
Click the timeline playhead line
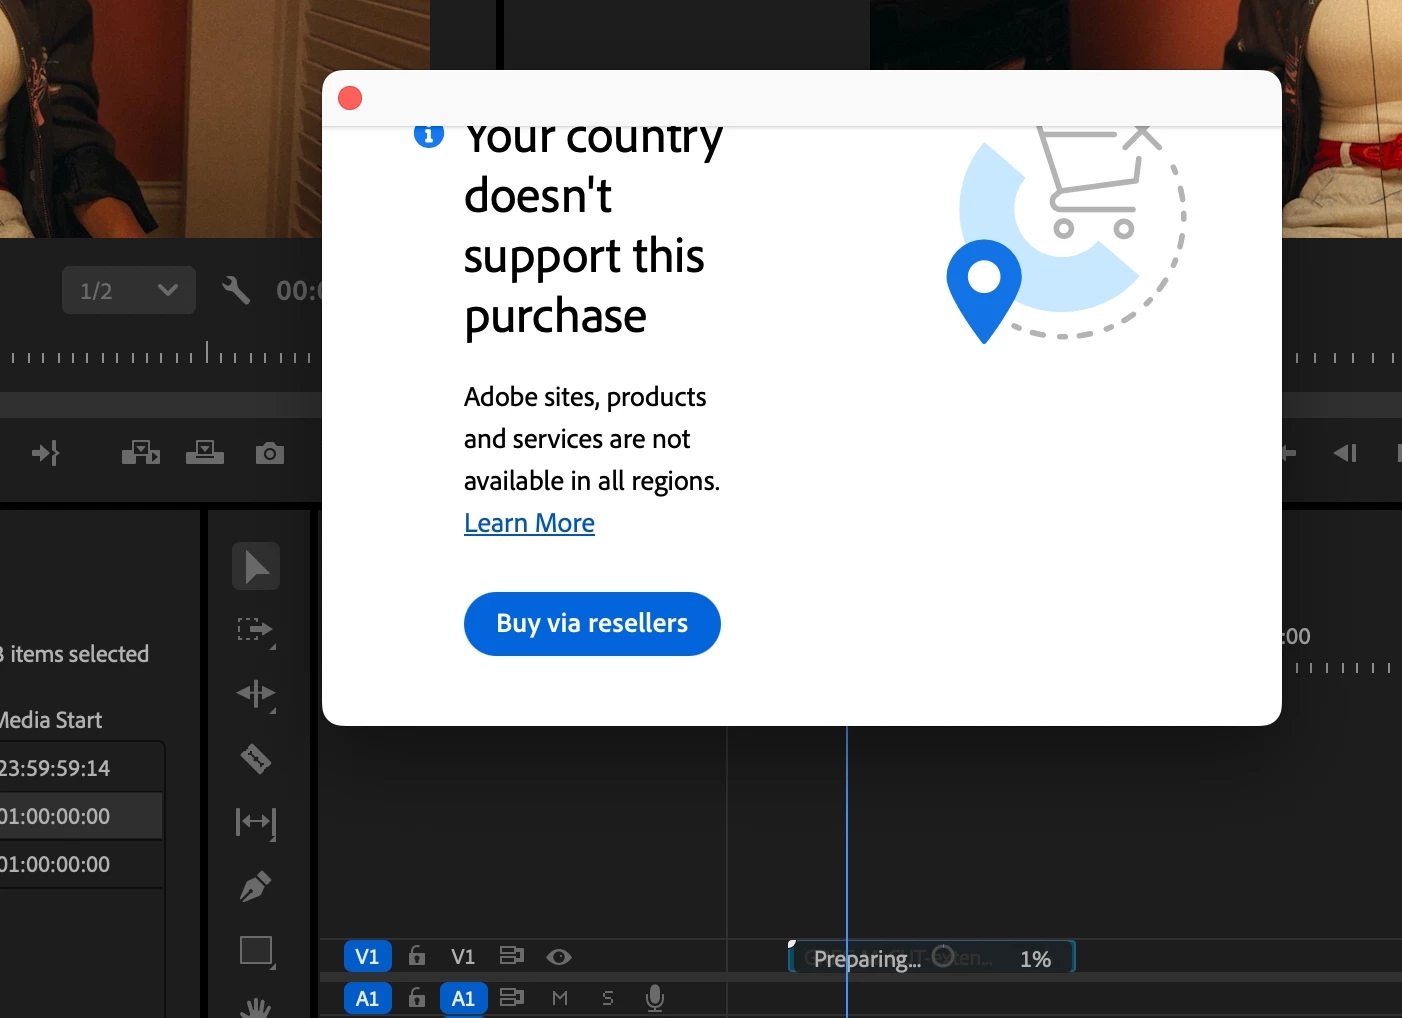tap(847, 850)
